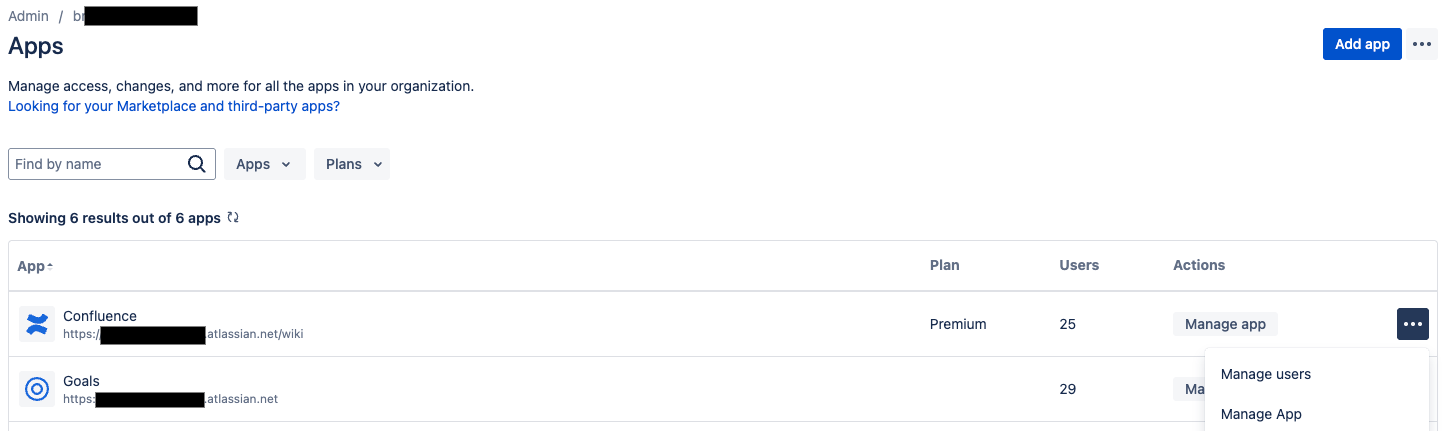The height and width of the screenshot is (431, 1449).
Task: Open the more options menu beside Add app
Action: pyautogui.click(x=1422, y=44)
